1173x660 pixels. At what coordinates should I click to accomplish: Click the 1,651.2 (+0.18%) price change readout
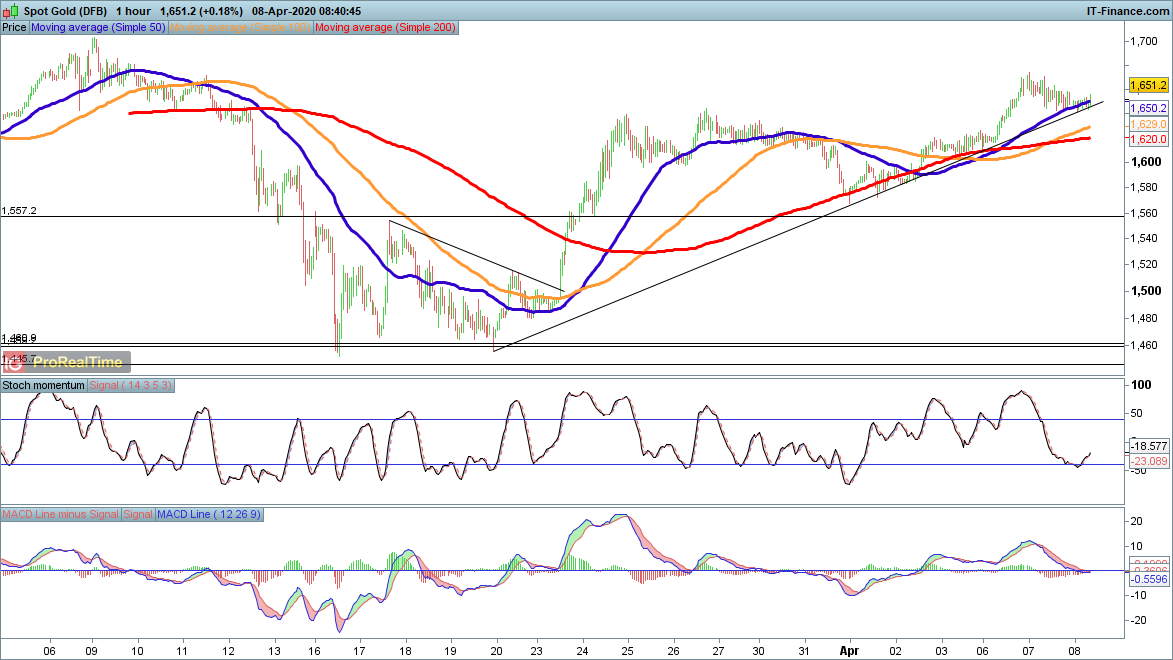(201, 11)
